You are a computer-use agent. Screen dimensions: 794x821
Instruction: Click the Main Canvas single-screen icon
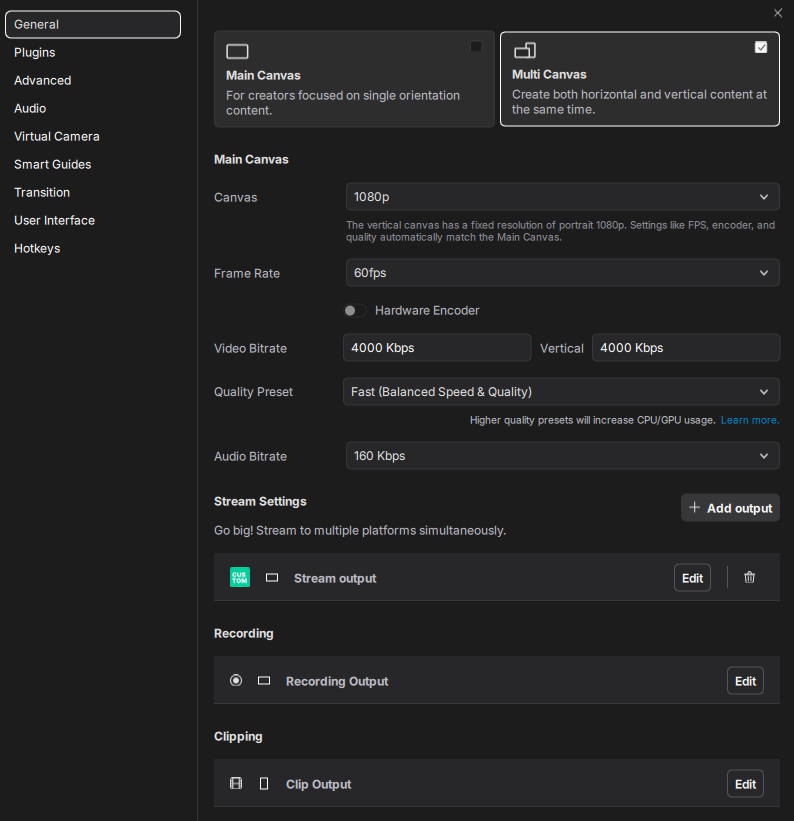point(237,51)
